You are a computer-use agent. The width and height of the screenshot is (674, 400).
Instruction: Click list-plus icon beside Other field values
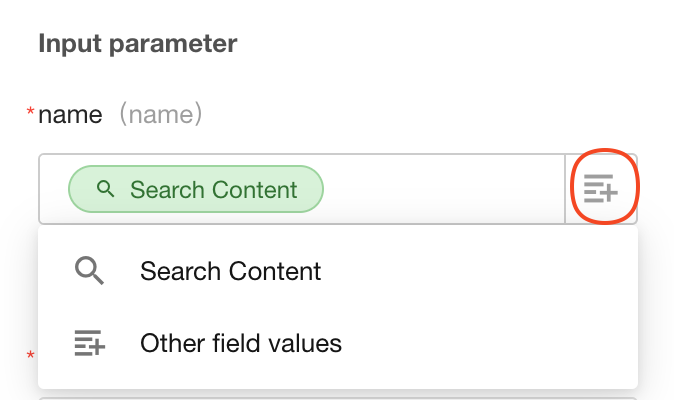[x=90, y=344]
